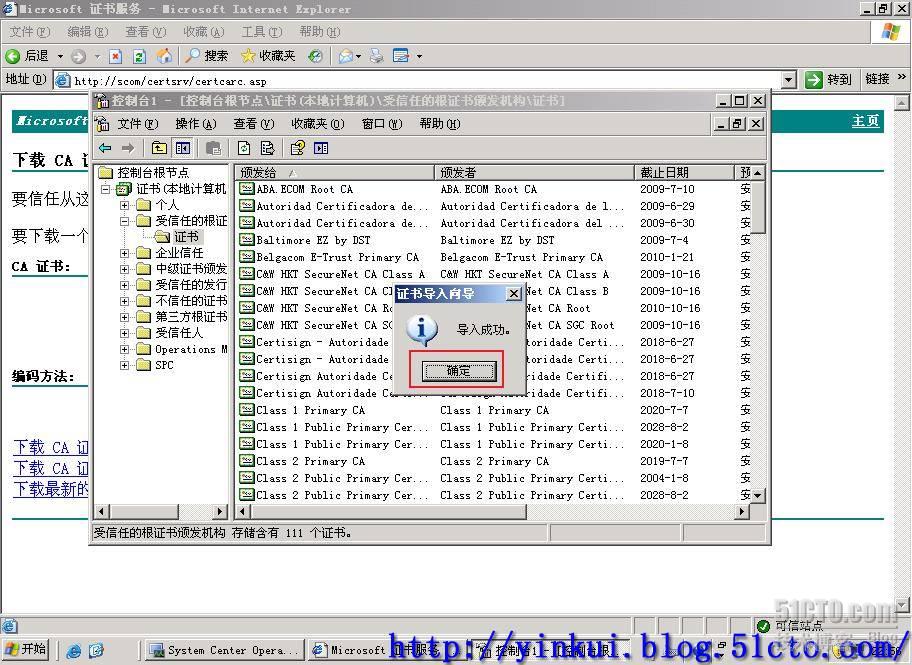Select Class 2 Primary CA certificate

point(311,461)
